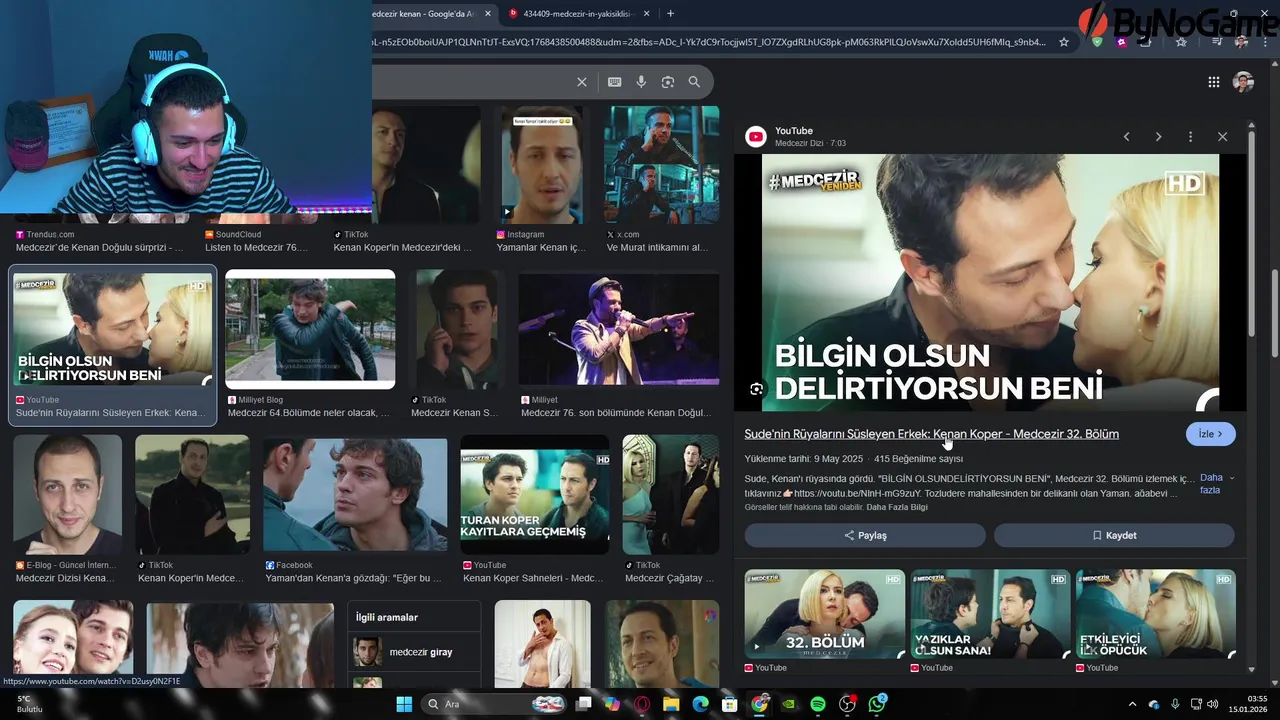Click the medcezir giray related search
This screenshot has width=1280, height=720.
[414, 652]
